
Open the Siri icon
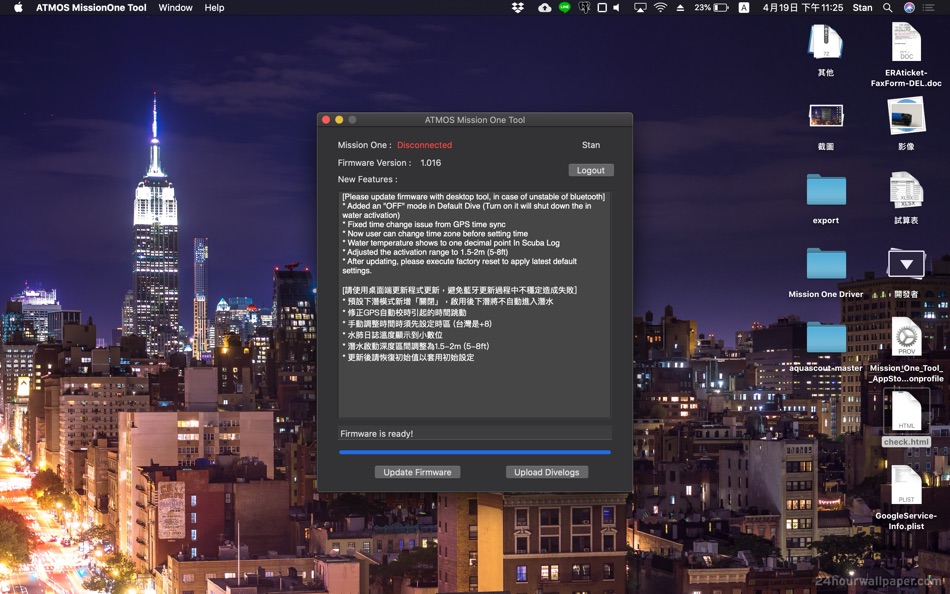pos(909,8)
